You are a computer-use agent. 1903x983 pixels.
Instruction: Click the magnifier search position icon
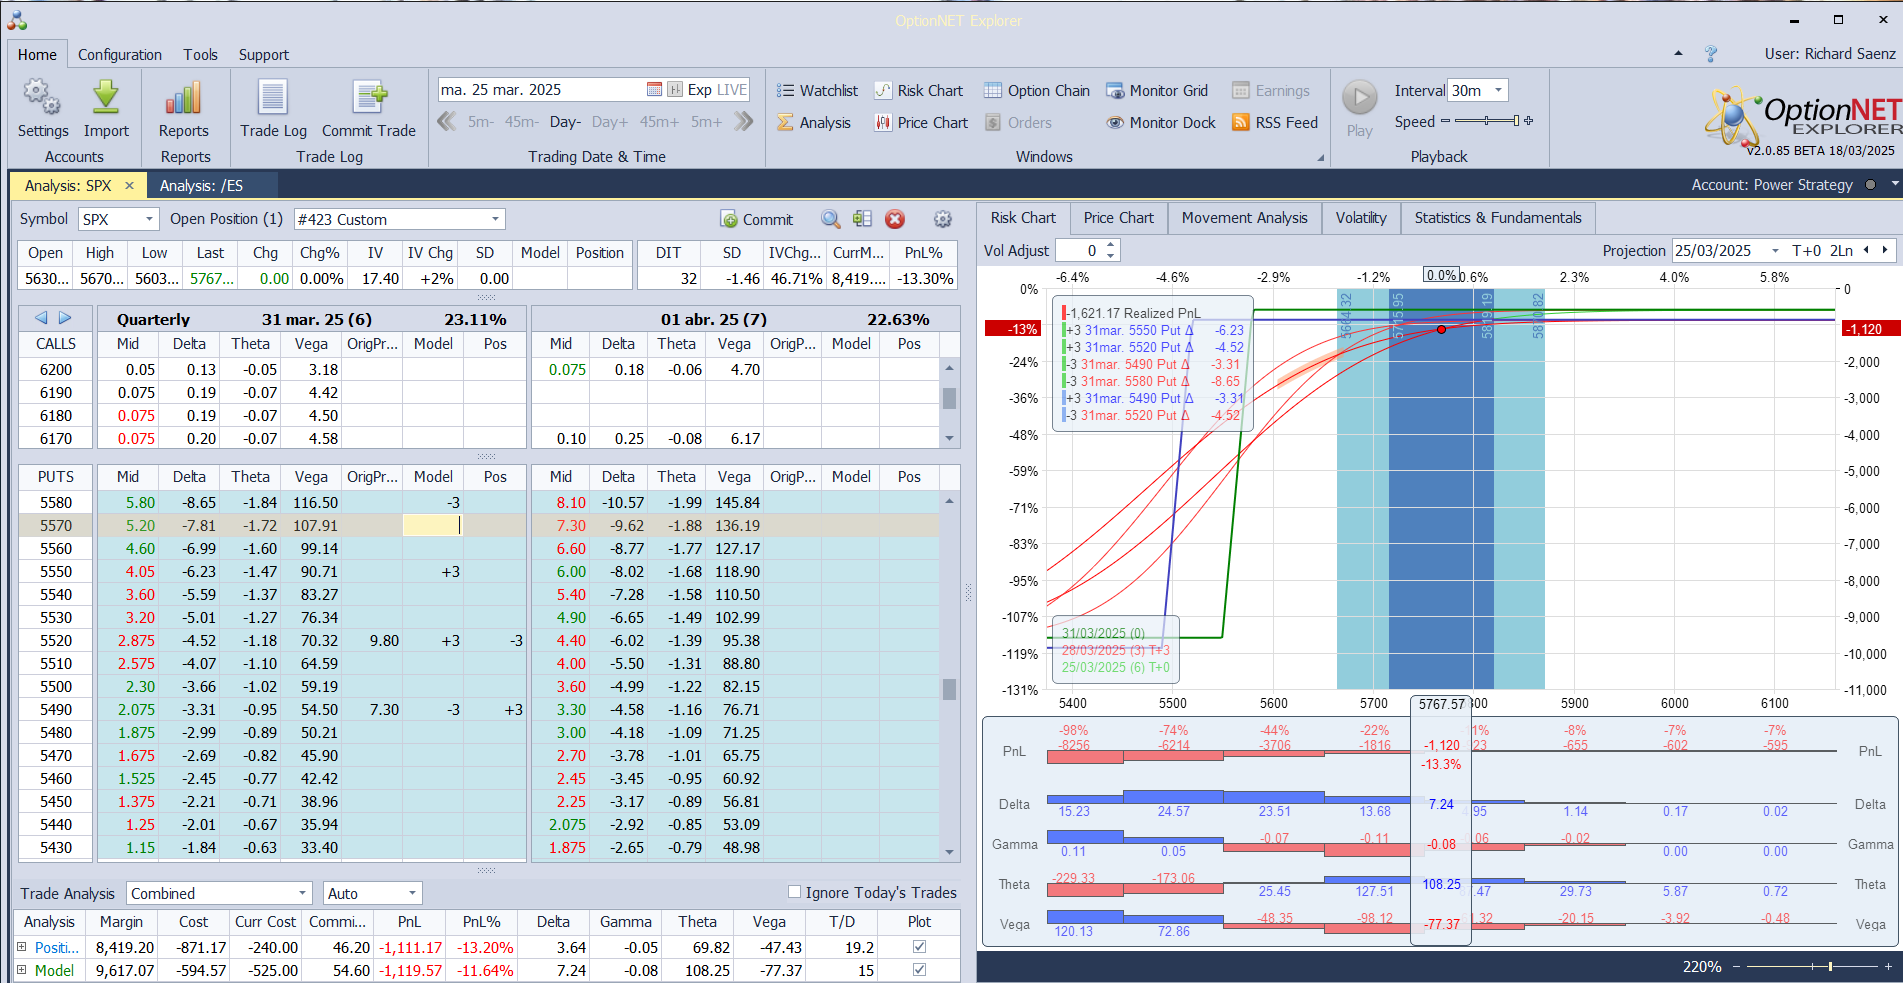point(830,219)
